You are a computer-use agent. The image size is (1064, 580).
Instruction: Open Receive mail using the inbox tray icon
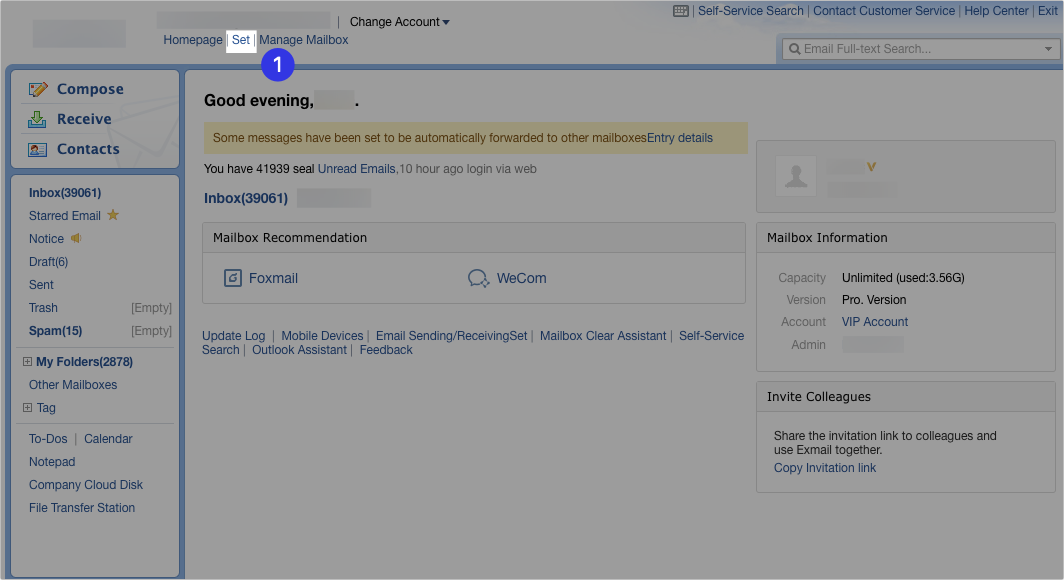(39, 118)
